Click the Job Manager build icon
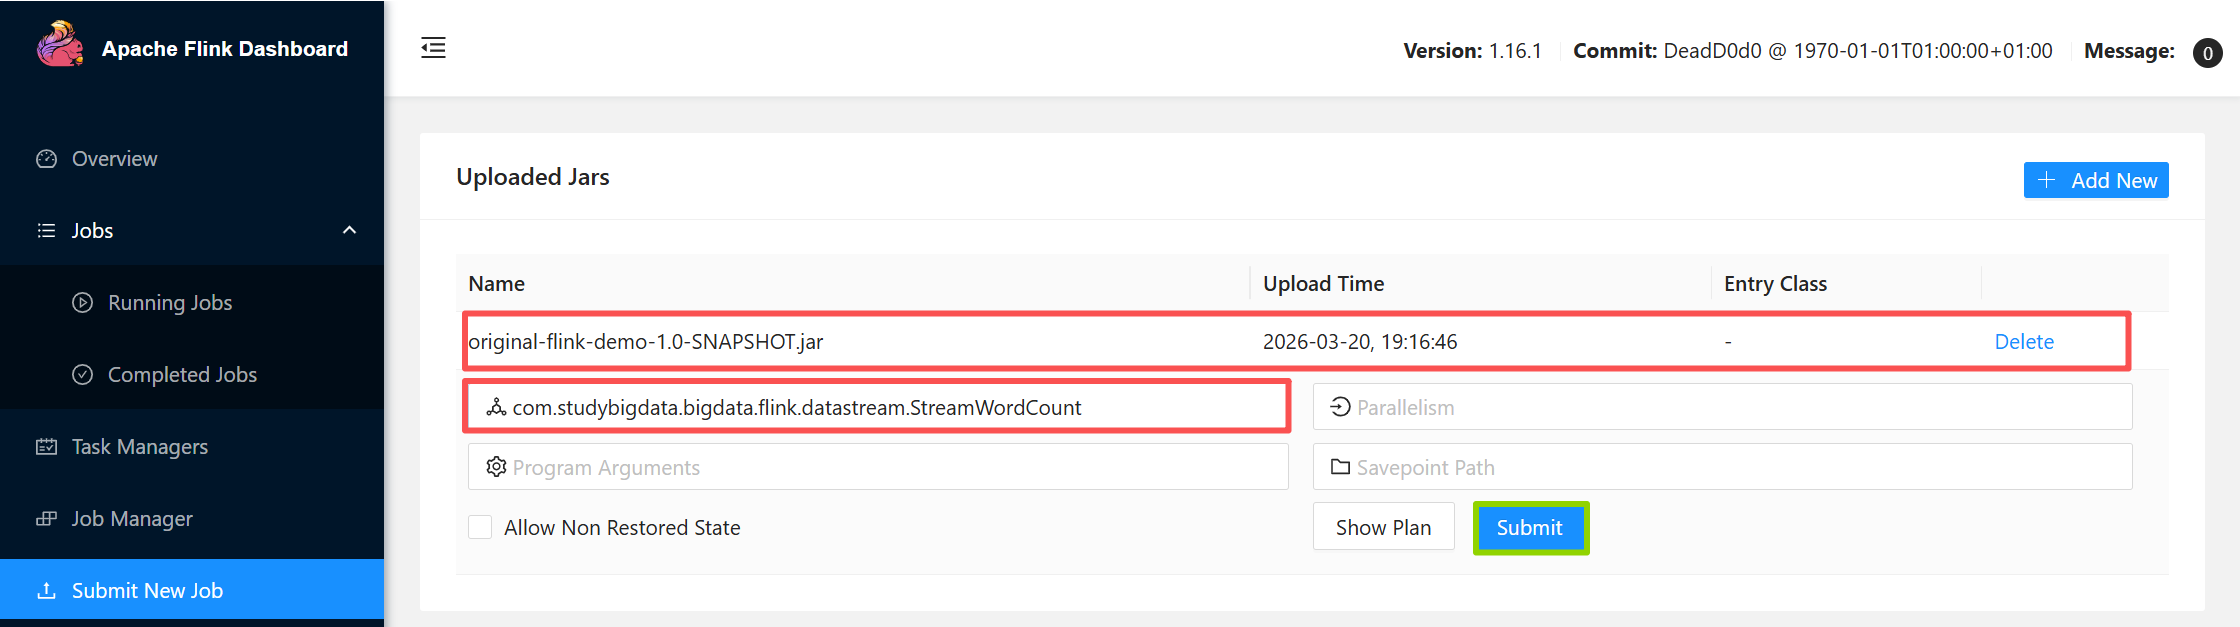Image resolution: width=2240 pixels, height=627 pixels. click(47, 519)
